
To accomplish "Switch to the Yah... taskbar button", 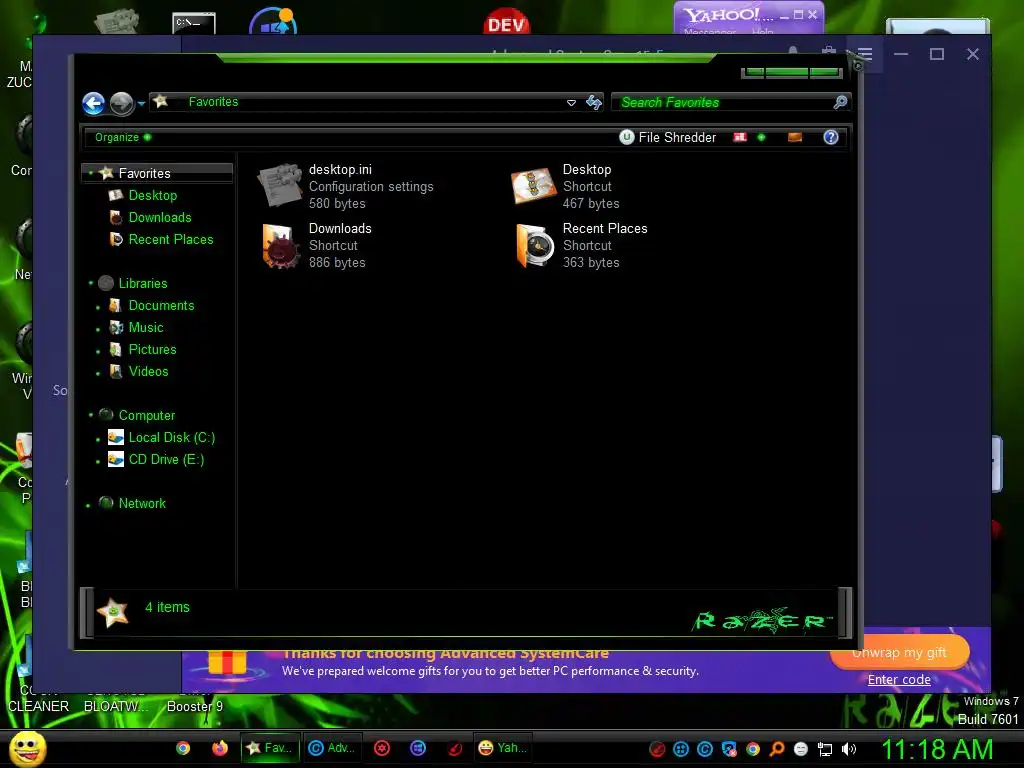I will pyautogui.click(x=503, y=748).
